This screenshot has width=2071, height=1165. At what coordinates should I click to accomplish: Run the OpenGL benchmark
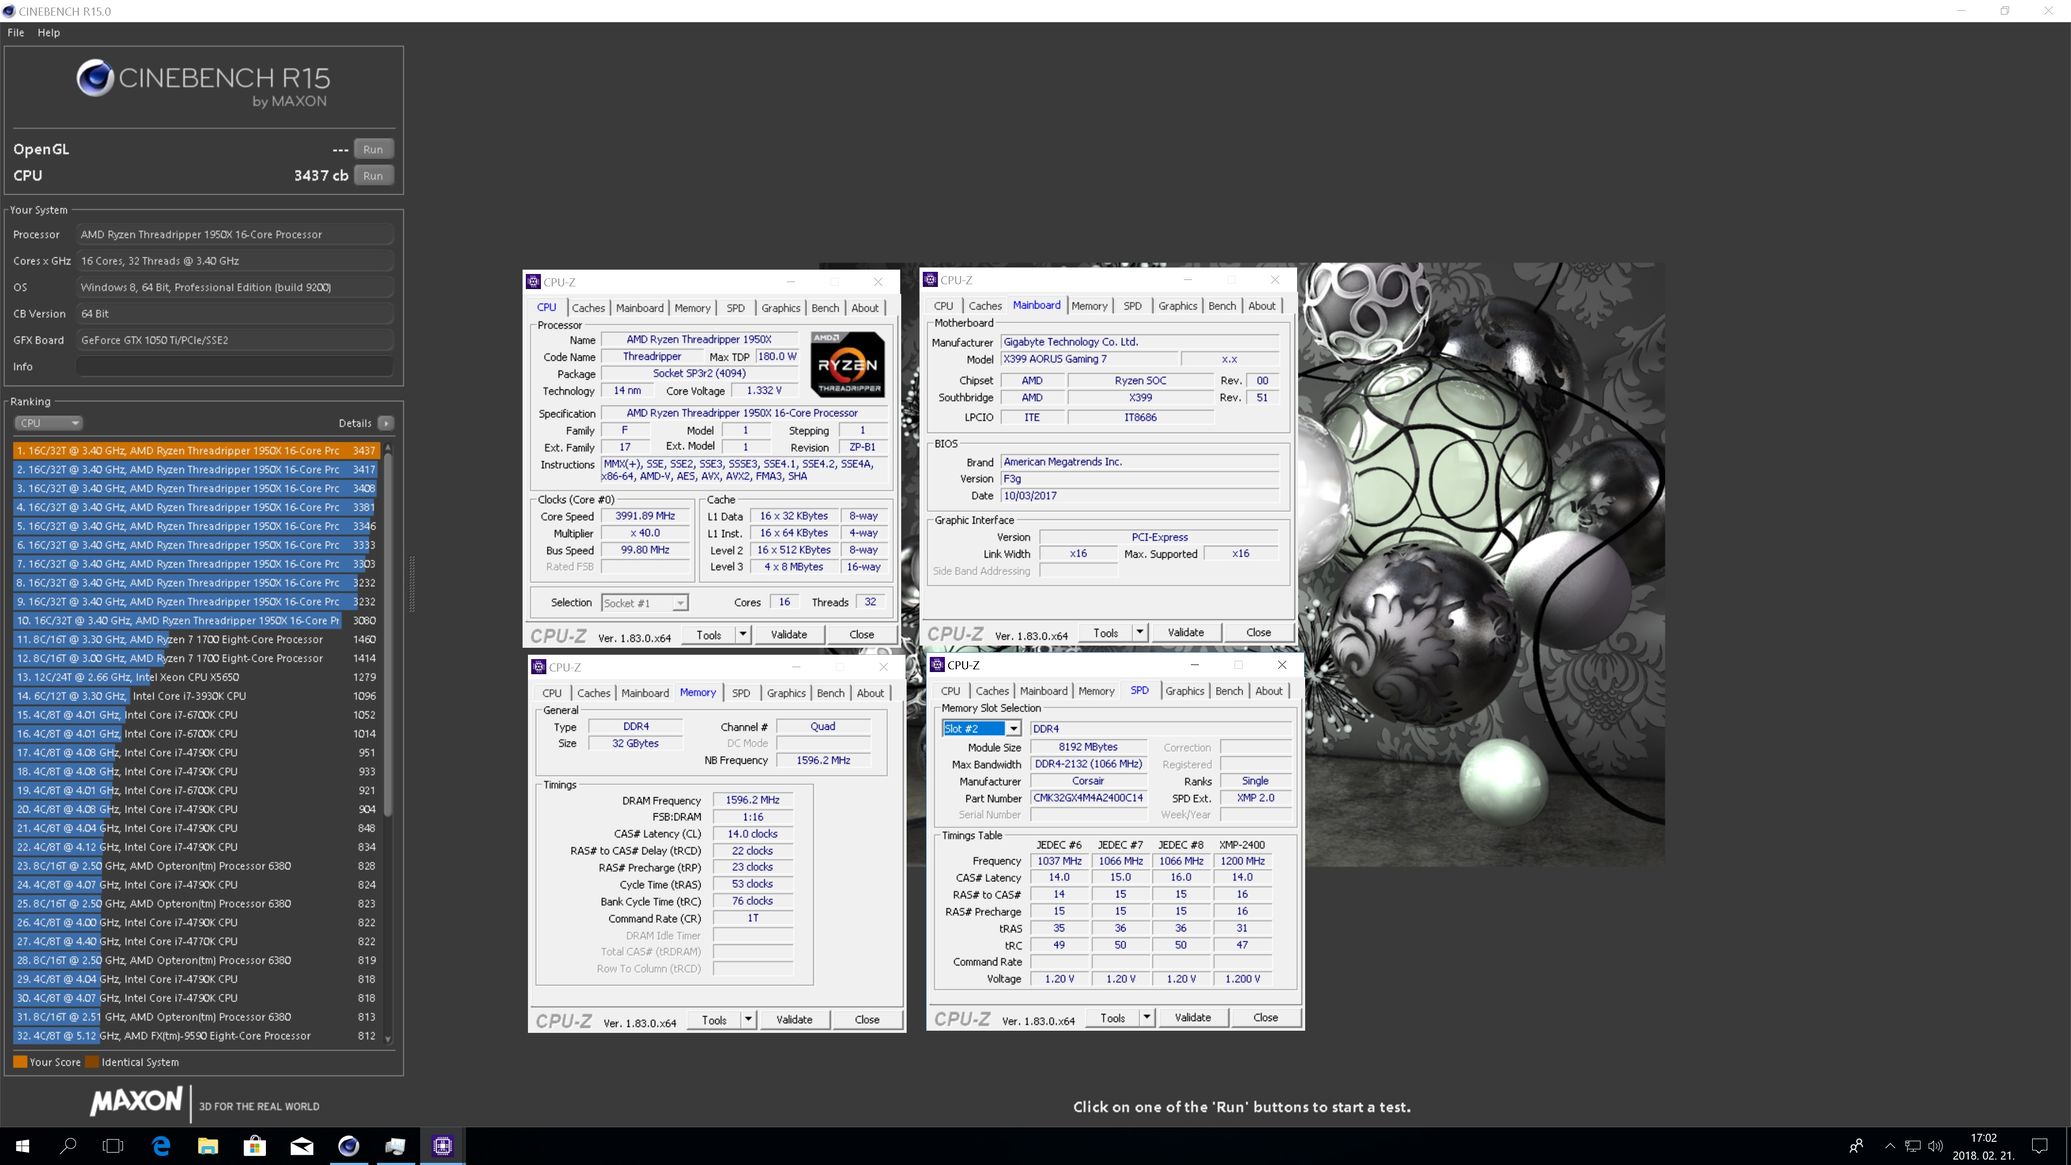373,149
